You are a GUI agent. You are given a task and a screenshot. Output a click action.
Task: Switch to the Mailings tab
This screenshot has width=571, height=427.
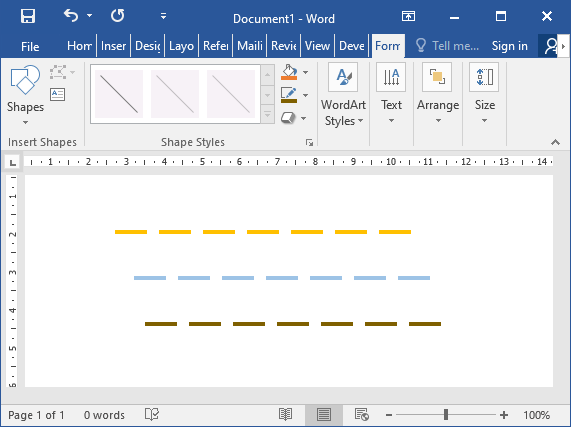point(249,46)
